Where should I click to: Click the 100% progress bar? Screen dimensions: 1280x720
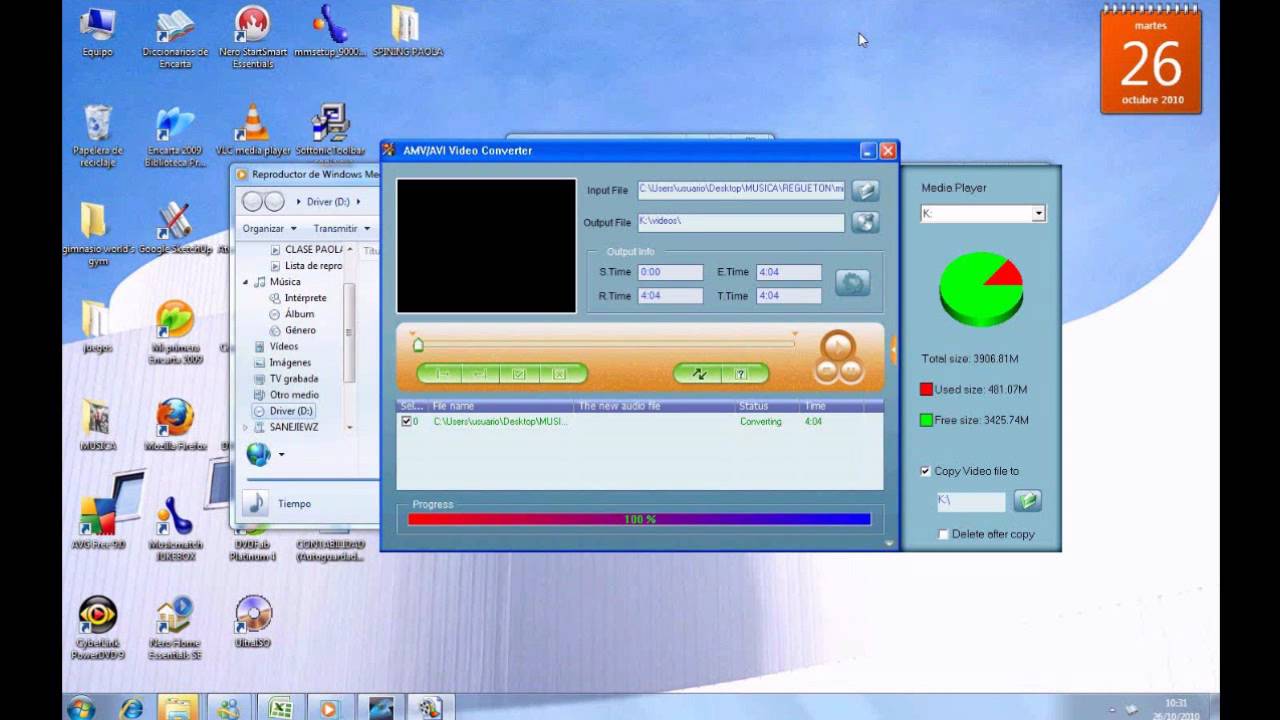pyautogui.click(x=639, y=520)
